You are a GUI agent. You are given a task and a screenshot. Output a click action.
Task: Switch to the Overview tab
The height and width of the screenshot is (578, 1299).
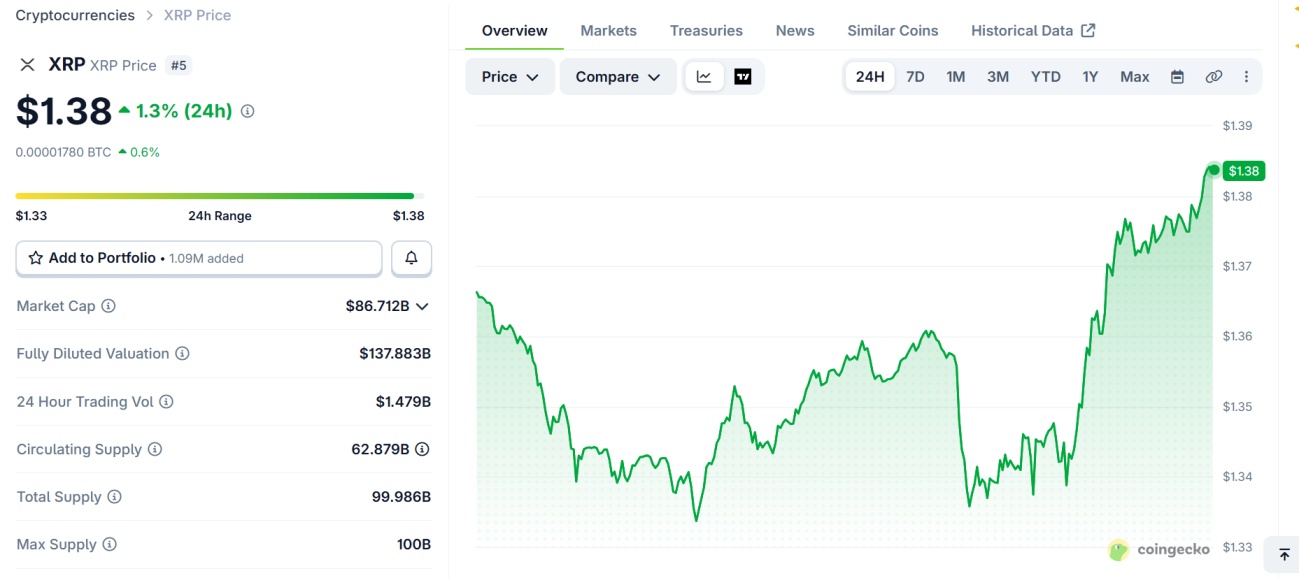pyautogui.click(x=515, y=31)
